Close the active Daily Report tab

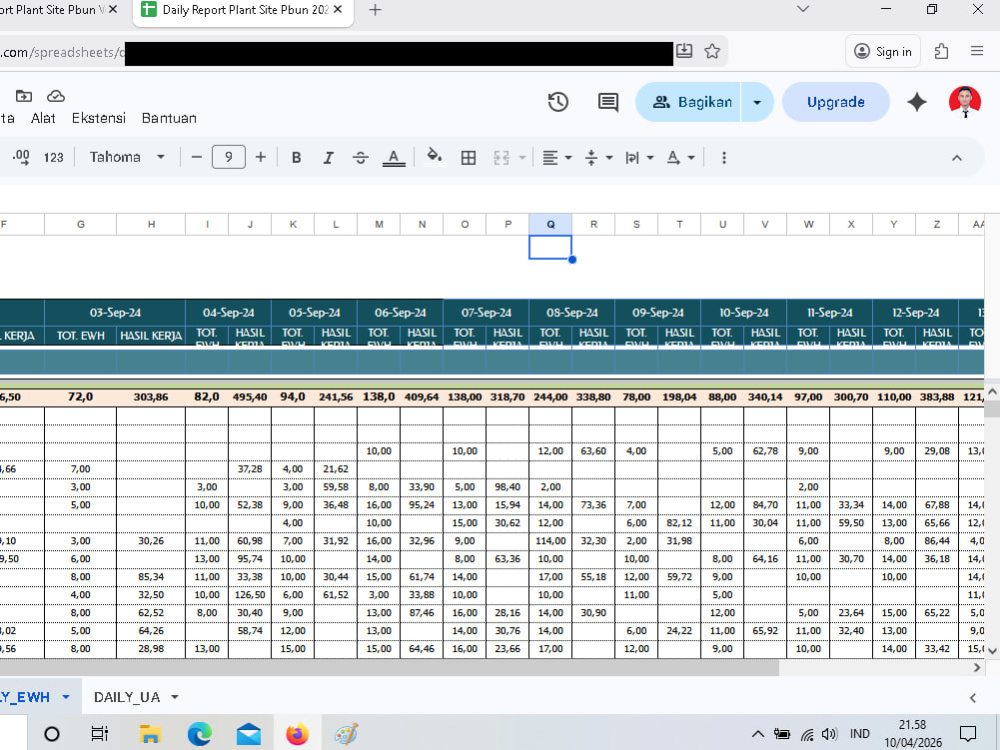click(338, 10)
